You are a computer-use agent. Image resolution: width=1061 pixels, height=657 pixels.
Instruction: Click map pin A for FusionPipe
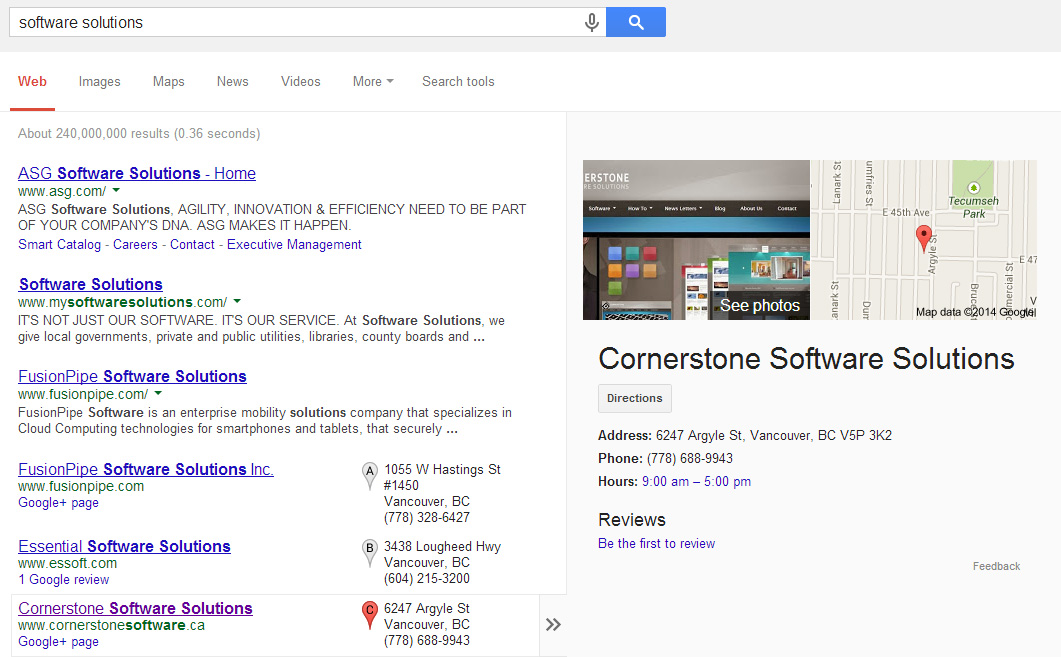pyautogui.click(x=369, y=476)
